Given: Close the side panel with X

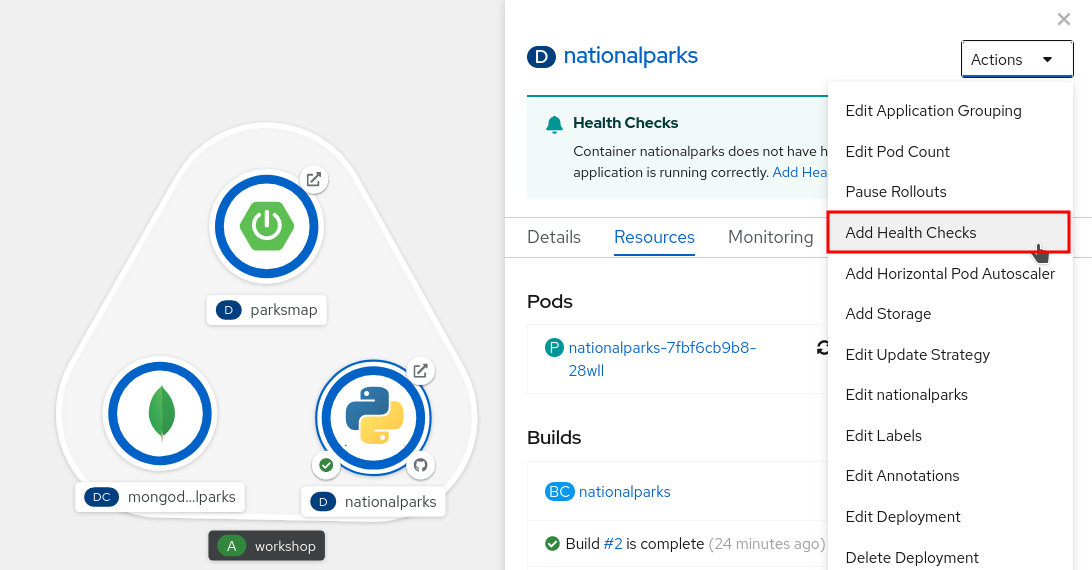Looking at the screenshot, I should (x=1064, y=19).
